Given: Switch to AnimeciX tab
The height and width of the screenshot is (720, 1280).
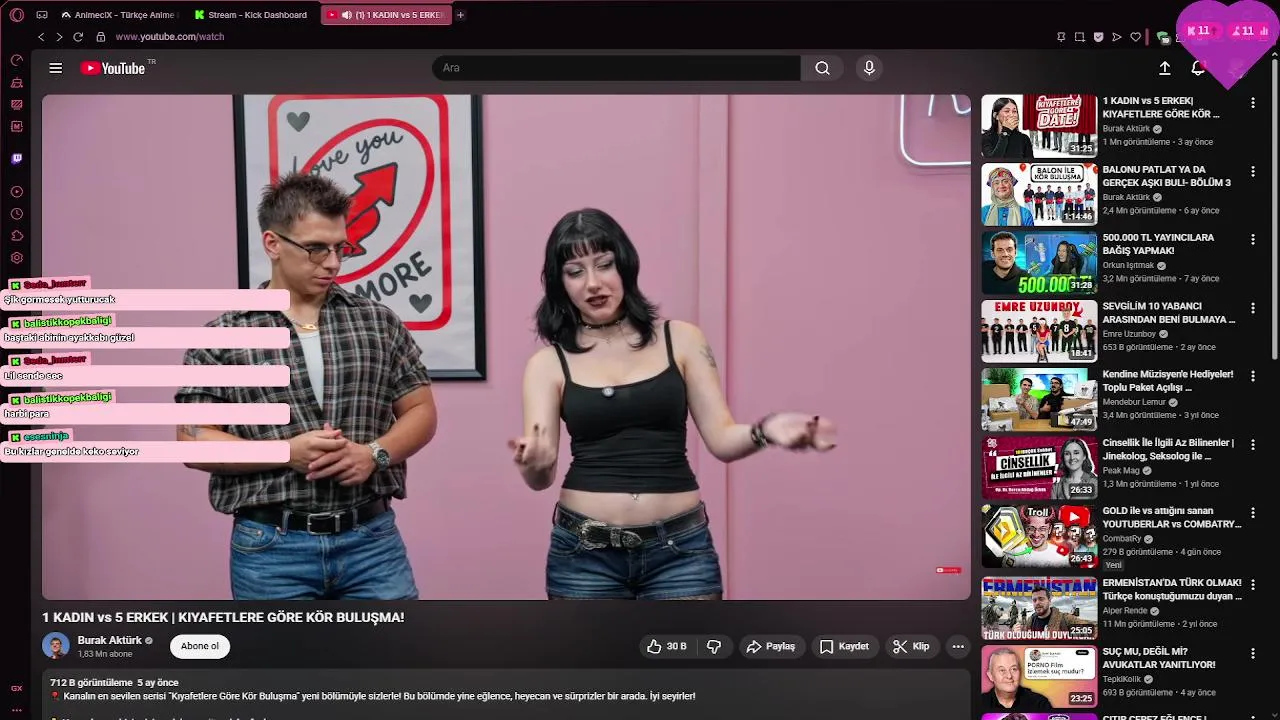Looking at the screenshot, I should coord(118,15).
